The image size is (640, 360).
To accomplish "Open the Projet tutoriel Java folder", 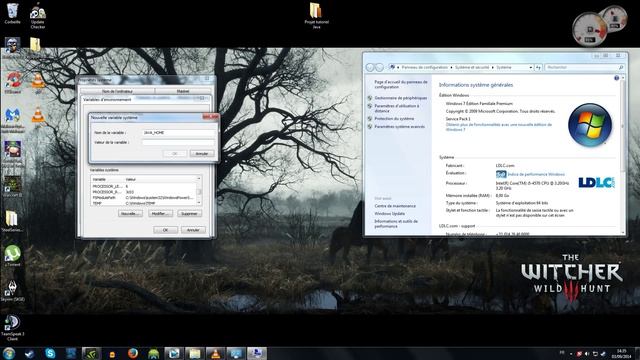I will (316, 16).
